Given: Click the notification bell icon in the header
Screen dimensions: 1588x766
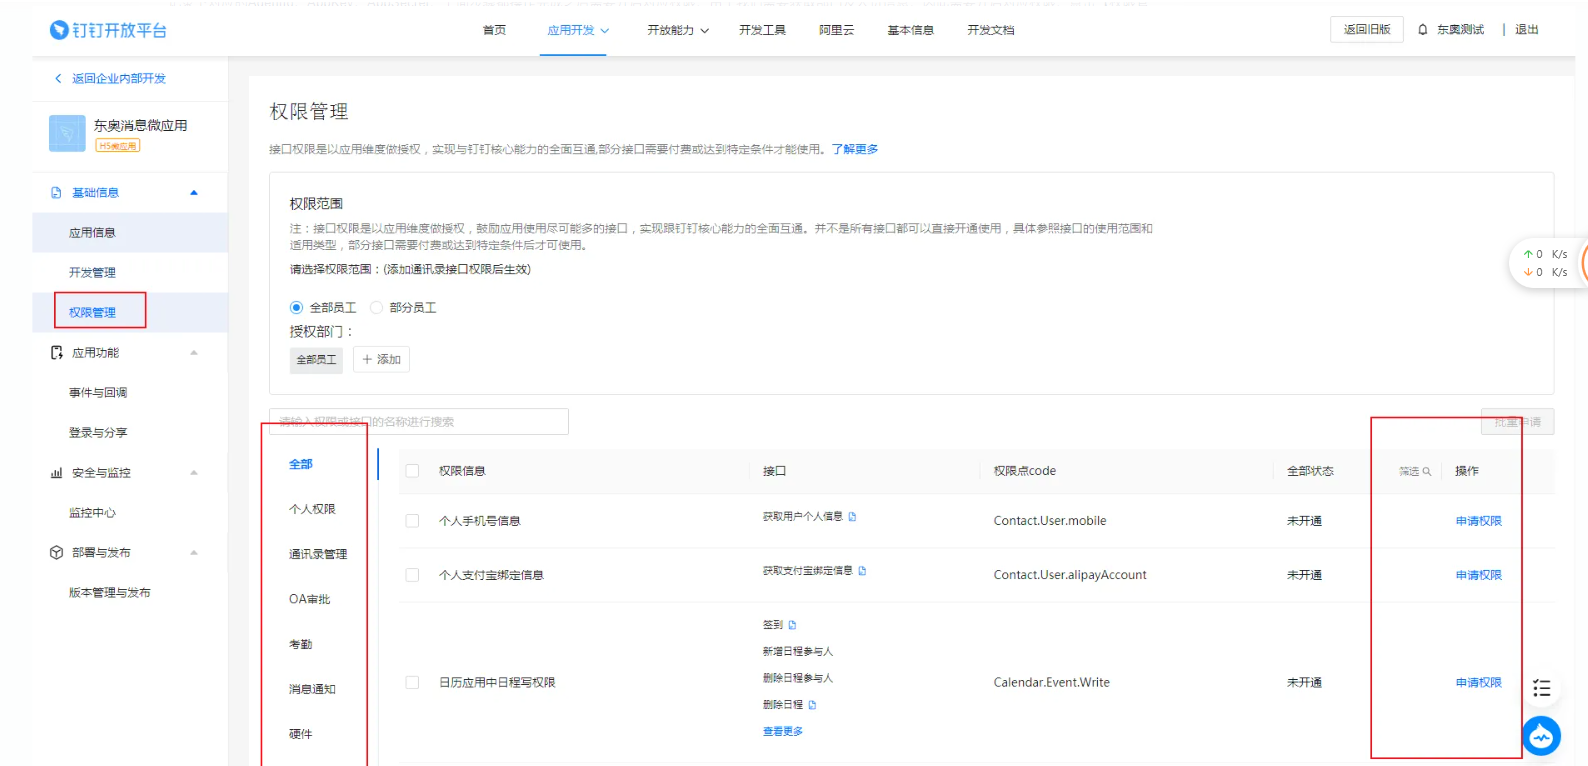Looking at the screenshot, I should pyautogui.click(x=1422, y=30).
